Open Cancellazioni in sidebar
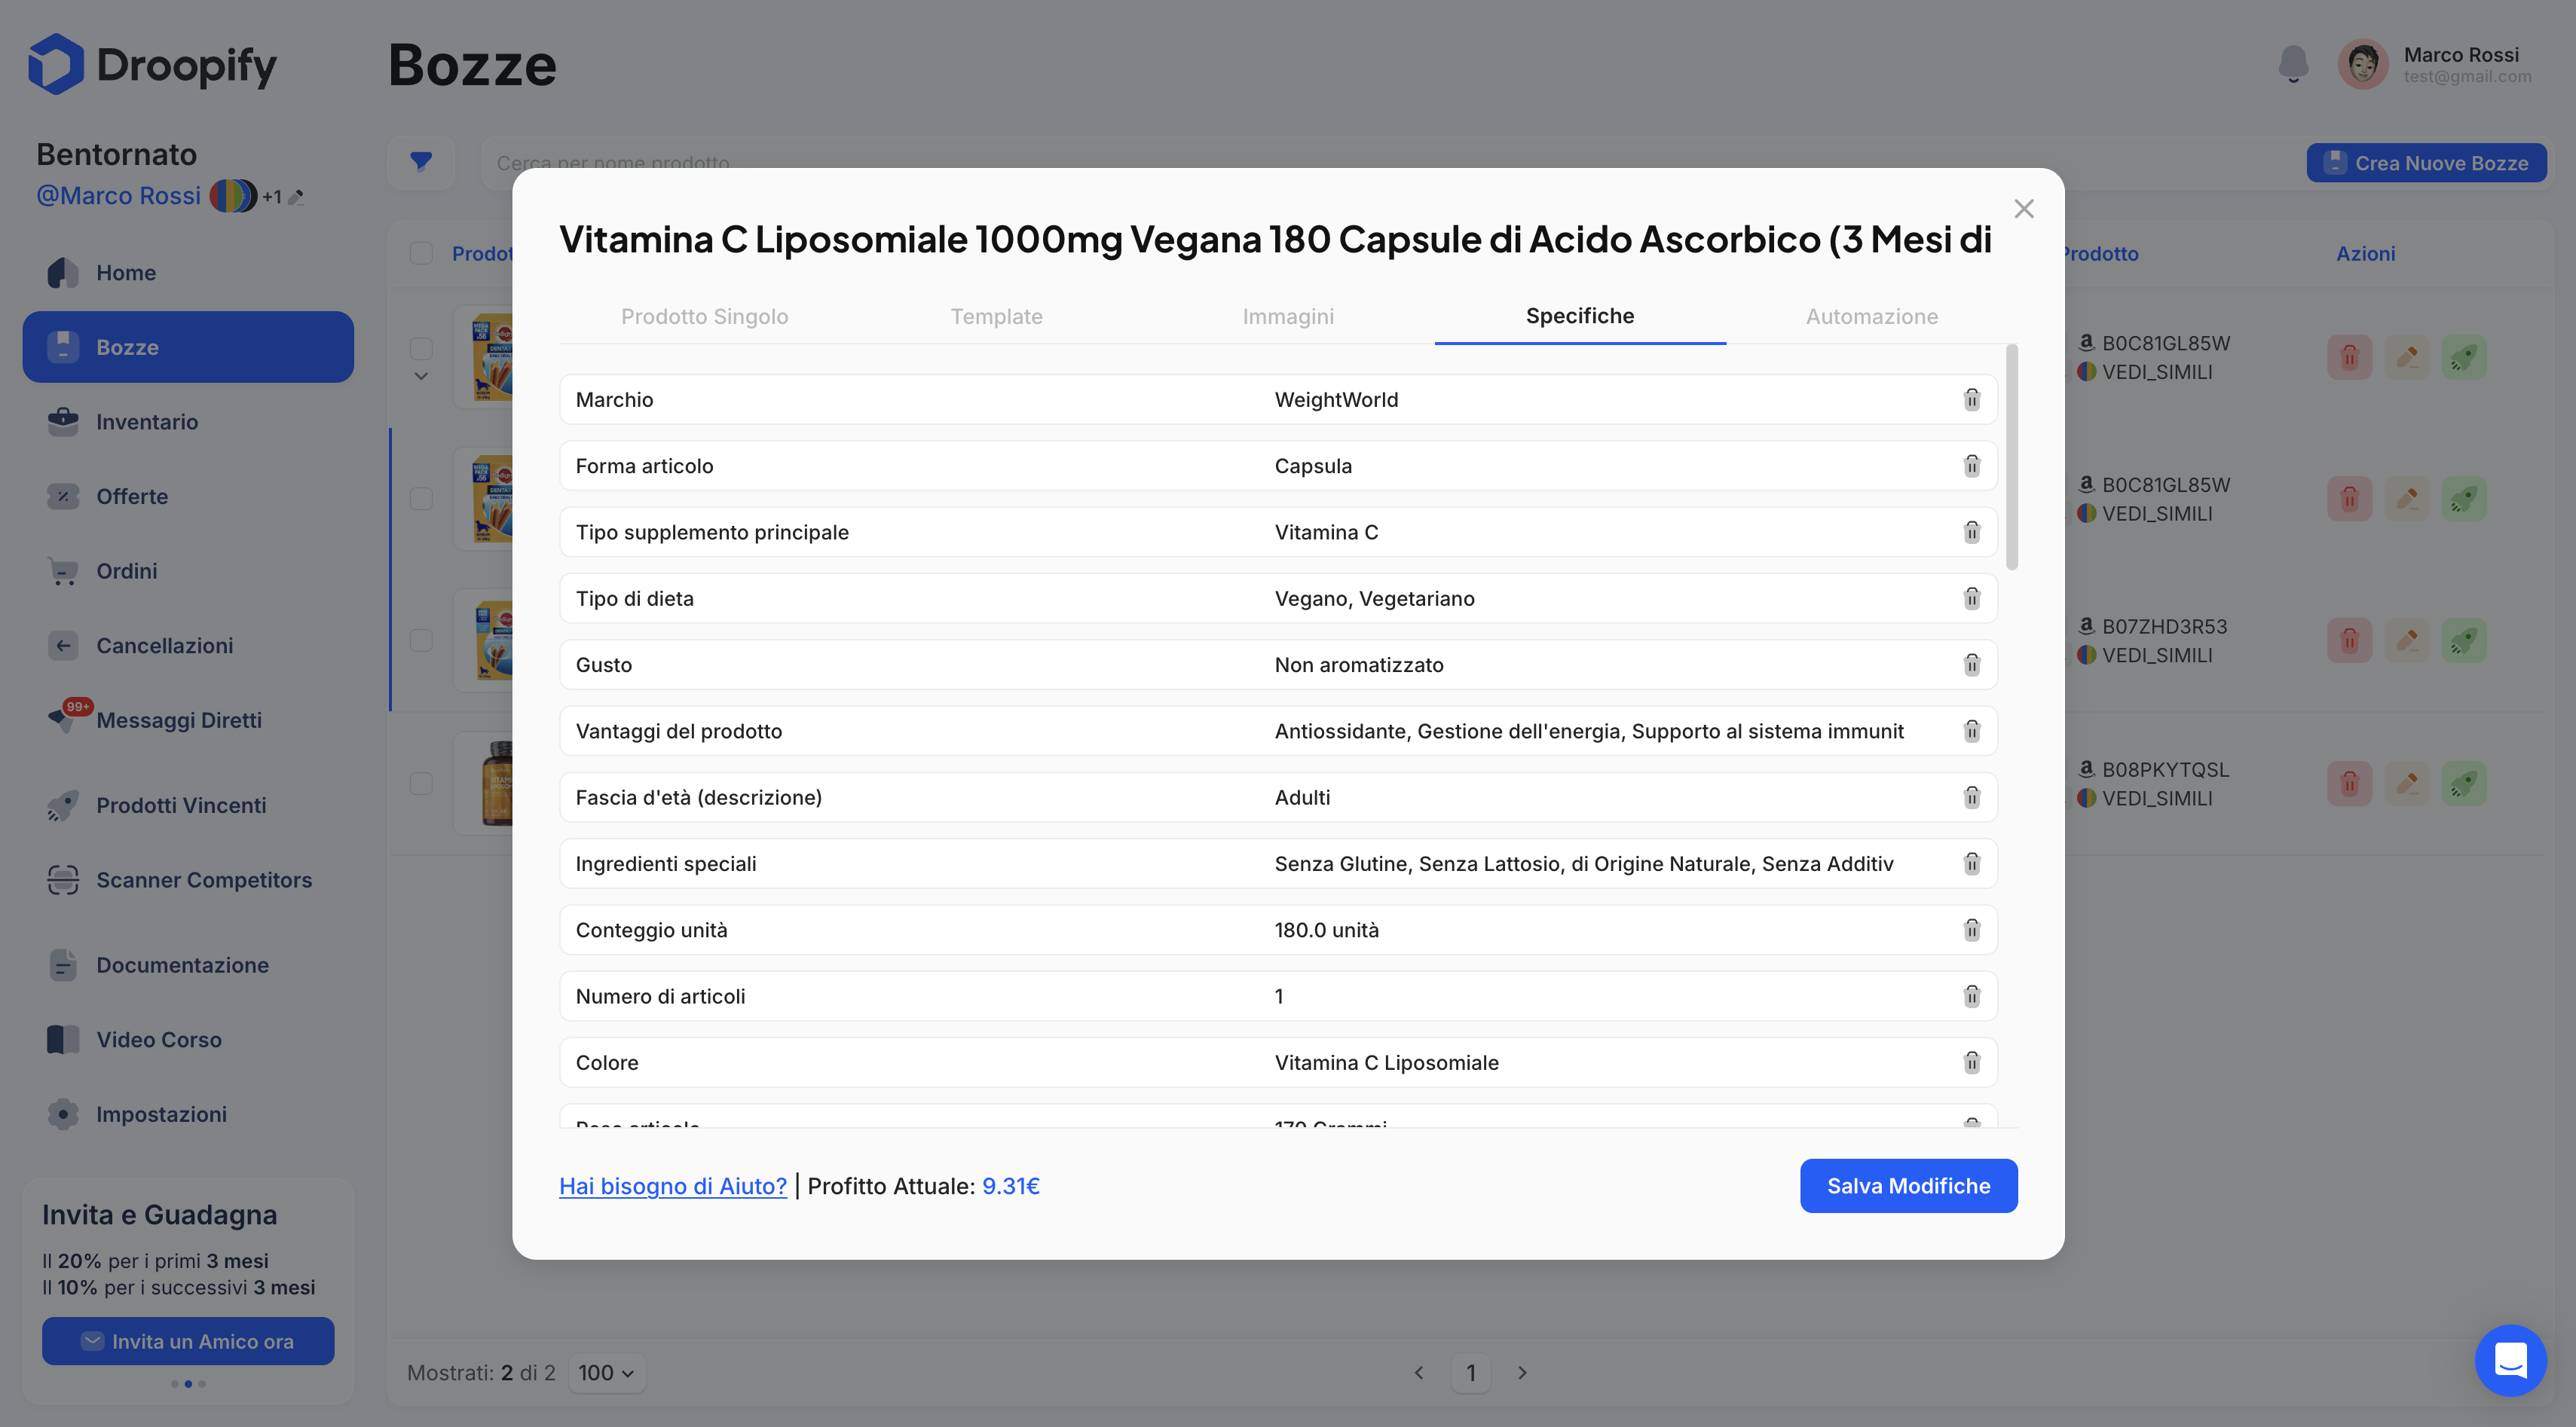This screenshot has width=2576, height=1427. click(188, 645)
